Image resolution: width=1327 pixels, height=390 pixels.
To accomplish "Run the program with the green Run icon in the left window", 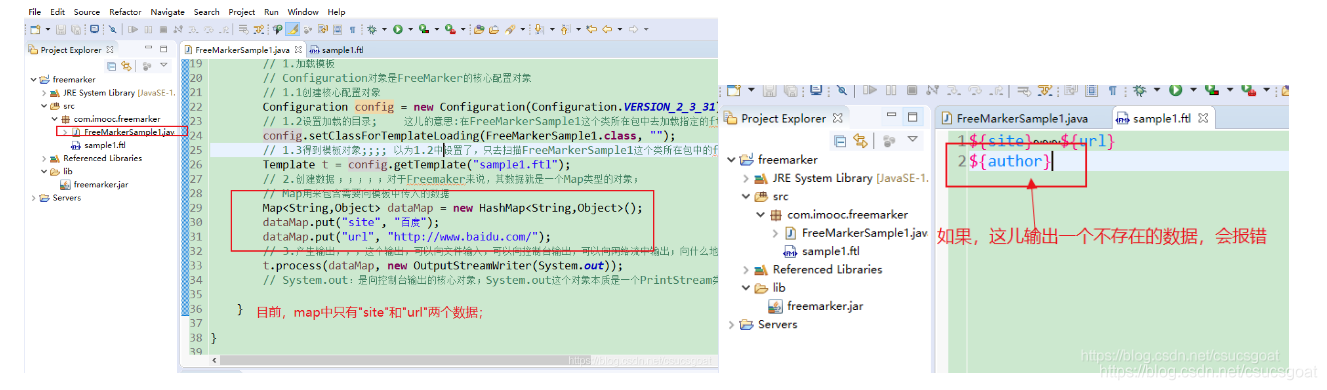I will (x=397, y=29).
